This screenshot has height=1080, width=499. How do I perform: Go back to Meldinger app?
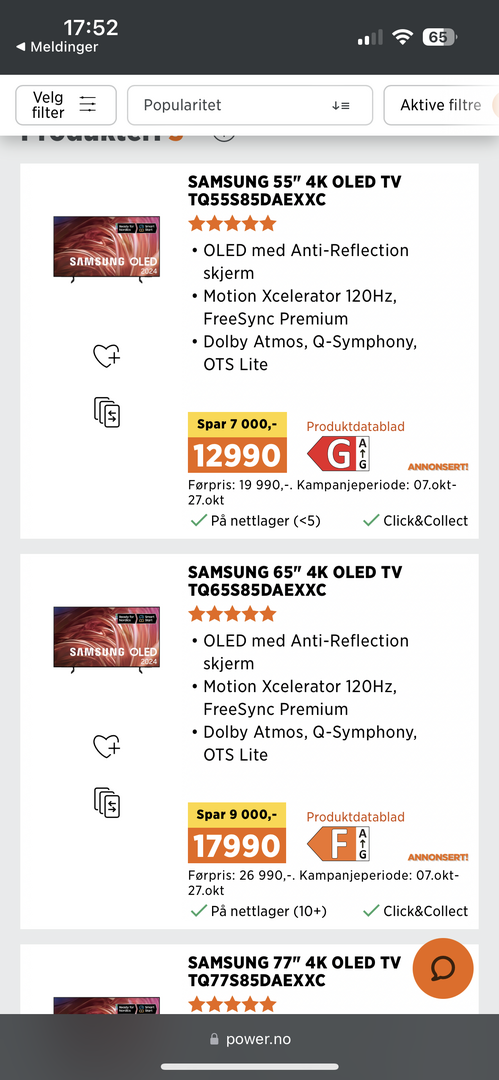57,48
